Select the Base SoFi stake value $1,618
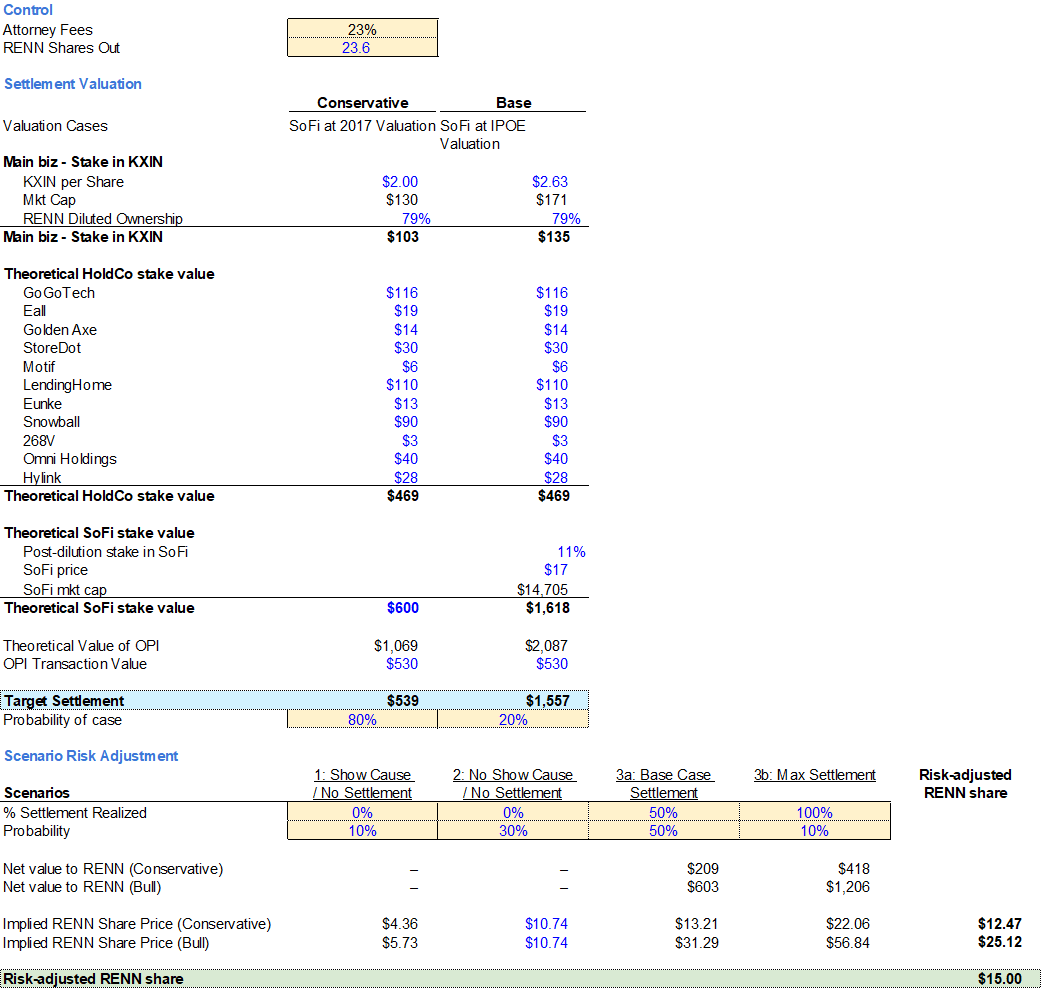1042x989 pixels. pos(548,607)
